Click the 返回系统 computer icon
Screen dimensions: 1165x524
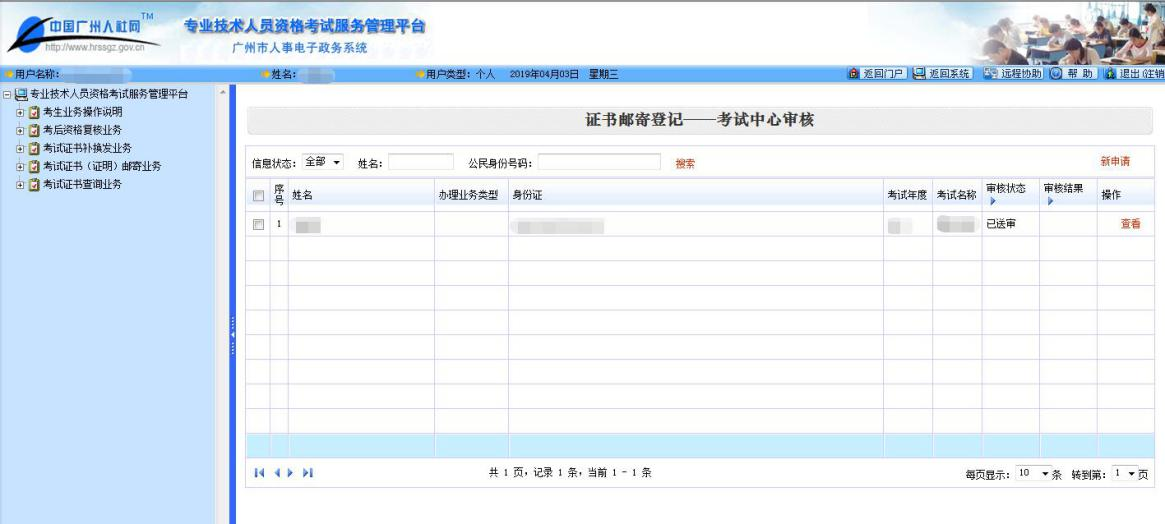point(919,74)
